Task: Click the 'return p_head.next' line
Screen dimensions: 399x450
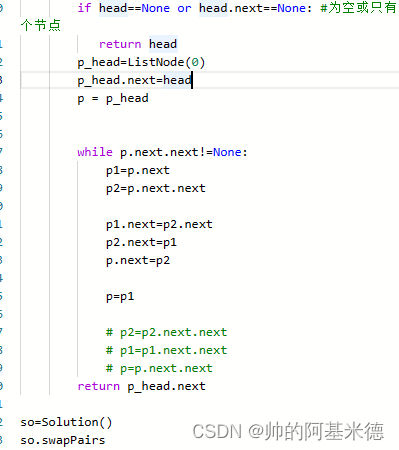Action: 141,386
